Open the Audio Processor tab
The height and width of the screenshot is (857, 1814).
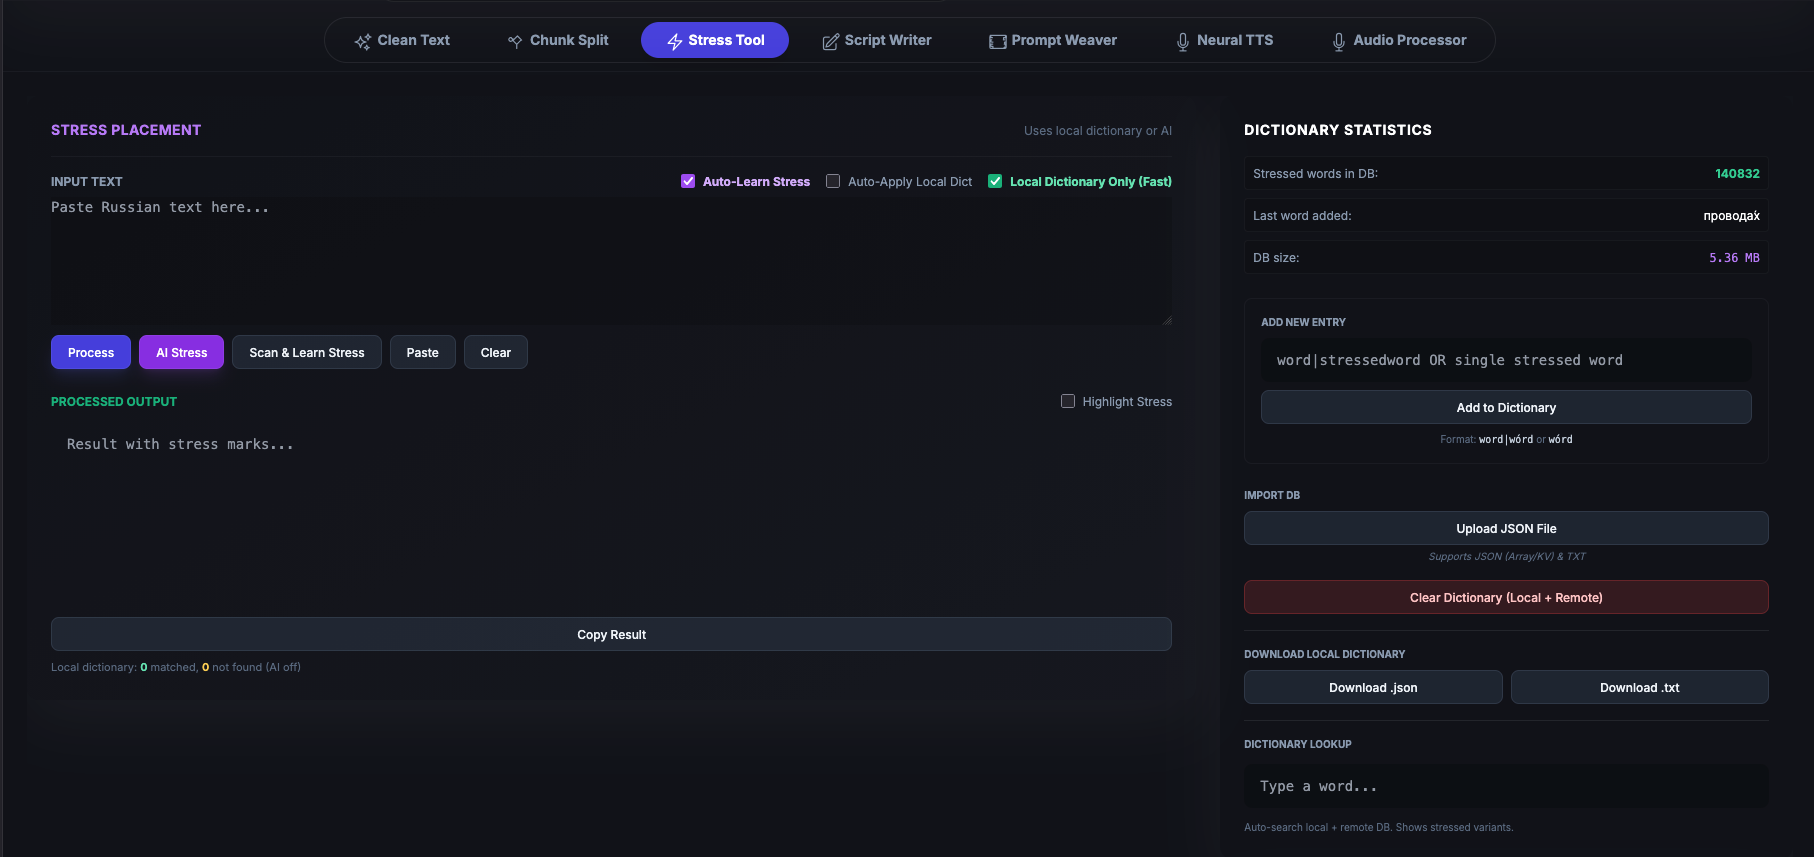1399,40
